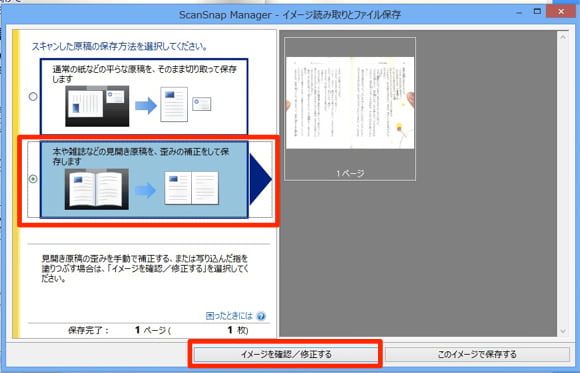Click イメージを確認／修正する button
580x373 pixels.
[286, 354]
